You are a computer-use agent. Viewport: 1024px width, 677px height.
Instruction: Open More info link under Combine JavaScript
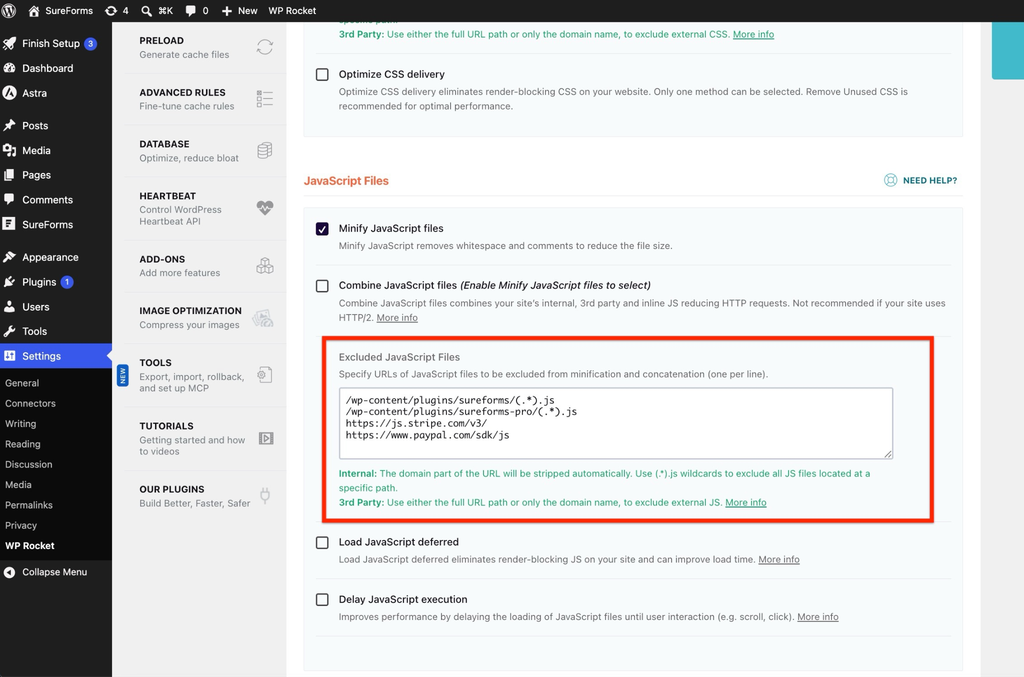click(x=397, y=317)
